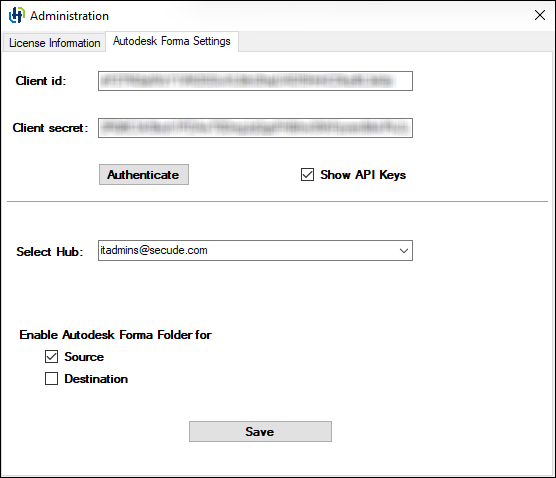Uncheck the Show API Keys checkbox
Screen dimensions: 556x478
point(307,174)
